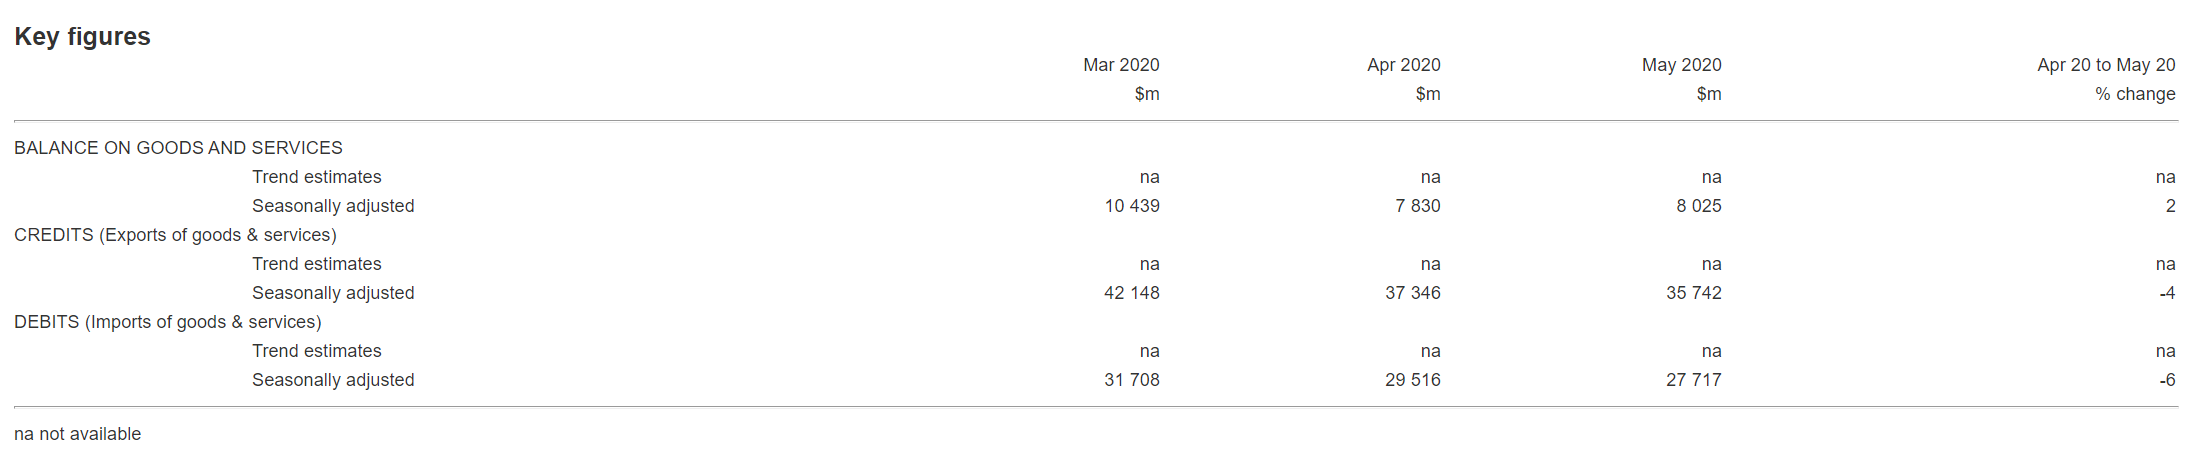Click the DEBITS (Imports of goods & services) label
Screen dimensions: 2203x461
tap(167, 322)
